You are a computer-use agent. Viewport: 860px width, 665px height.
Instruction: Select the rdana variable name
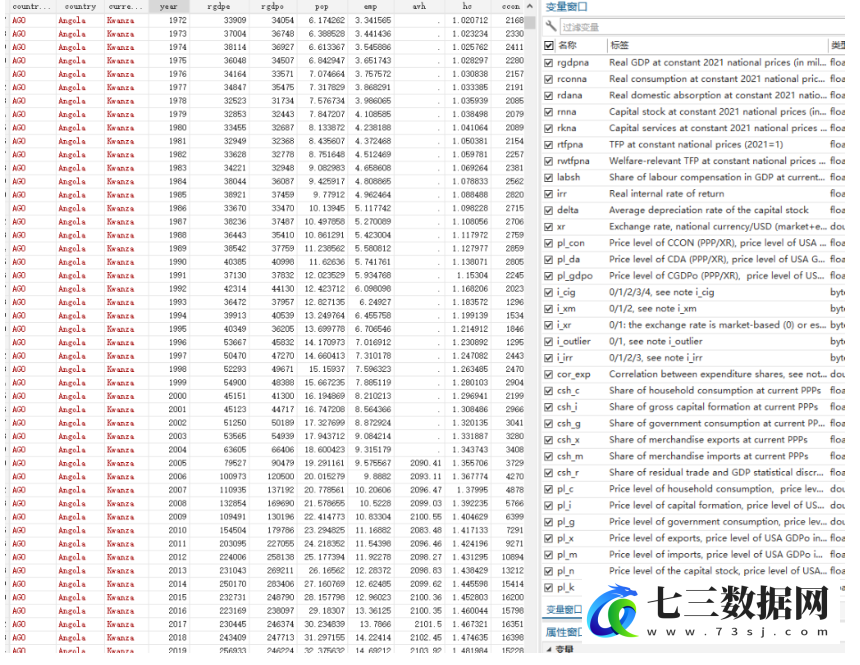[569, 95]
